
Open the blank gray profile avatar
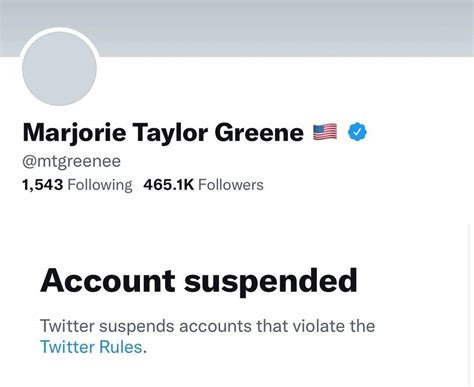pyautogui.click(x=59, y=69)
